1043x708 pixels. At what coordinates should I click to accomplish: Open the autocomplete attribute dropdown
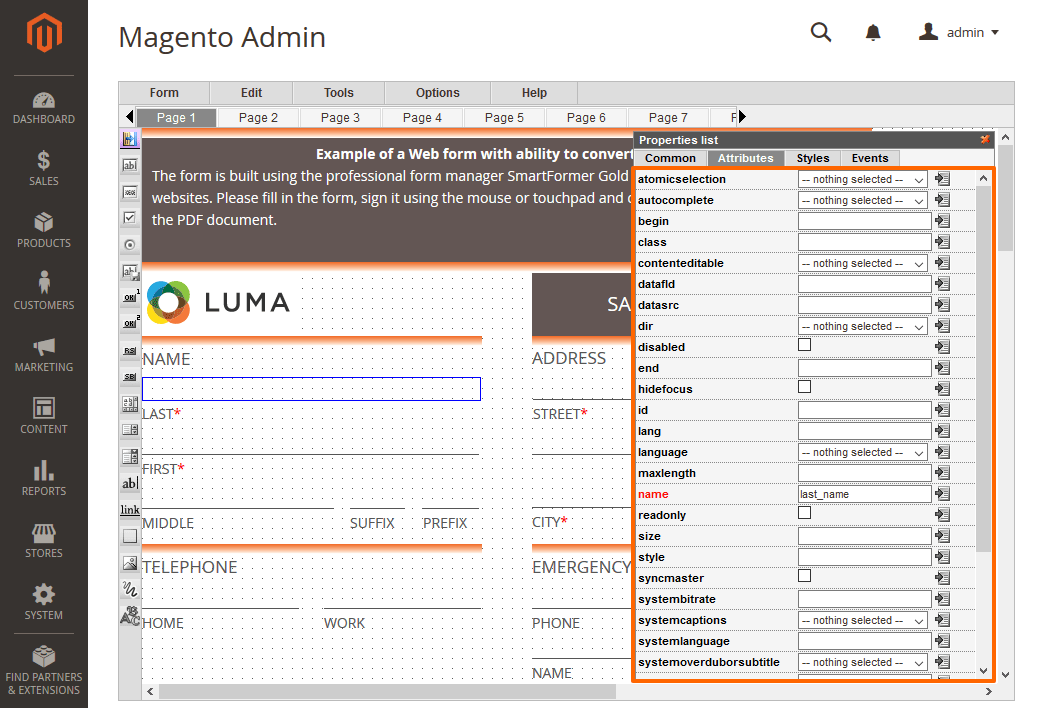tap(862, 199)
